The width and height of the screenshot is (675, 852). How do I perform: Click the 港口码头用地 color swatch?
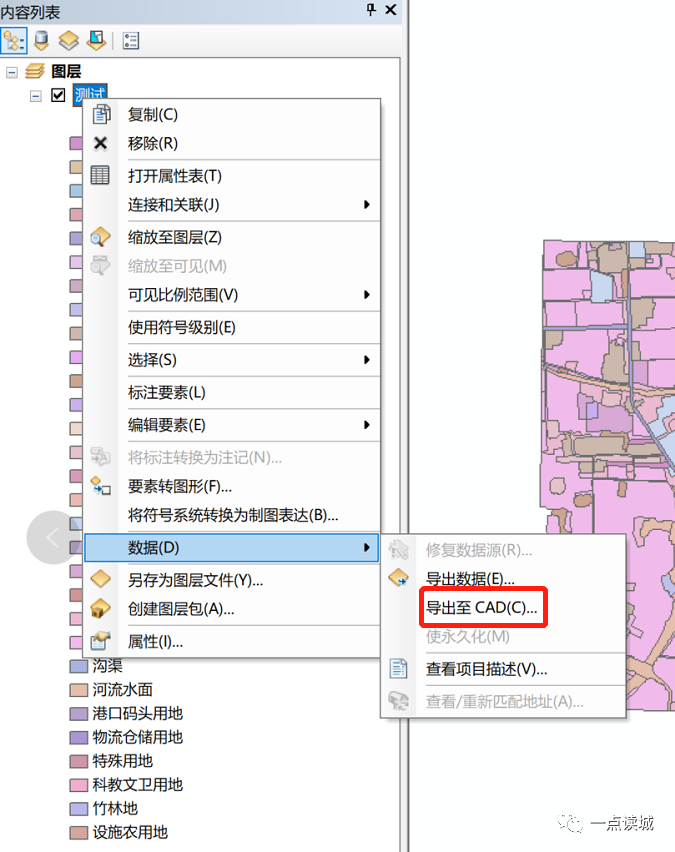(x=79, y=714)
